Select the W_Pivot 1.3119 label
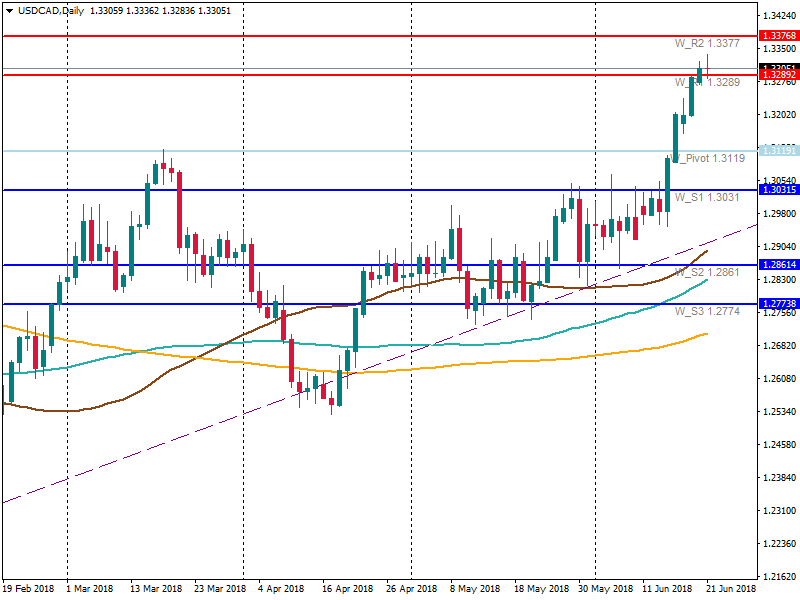 710,158
